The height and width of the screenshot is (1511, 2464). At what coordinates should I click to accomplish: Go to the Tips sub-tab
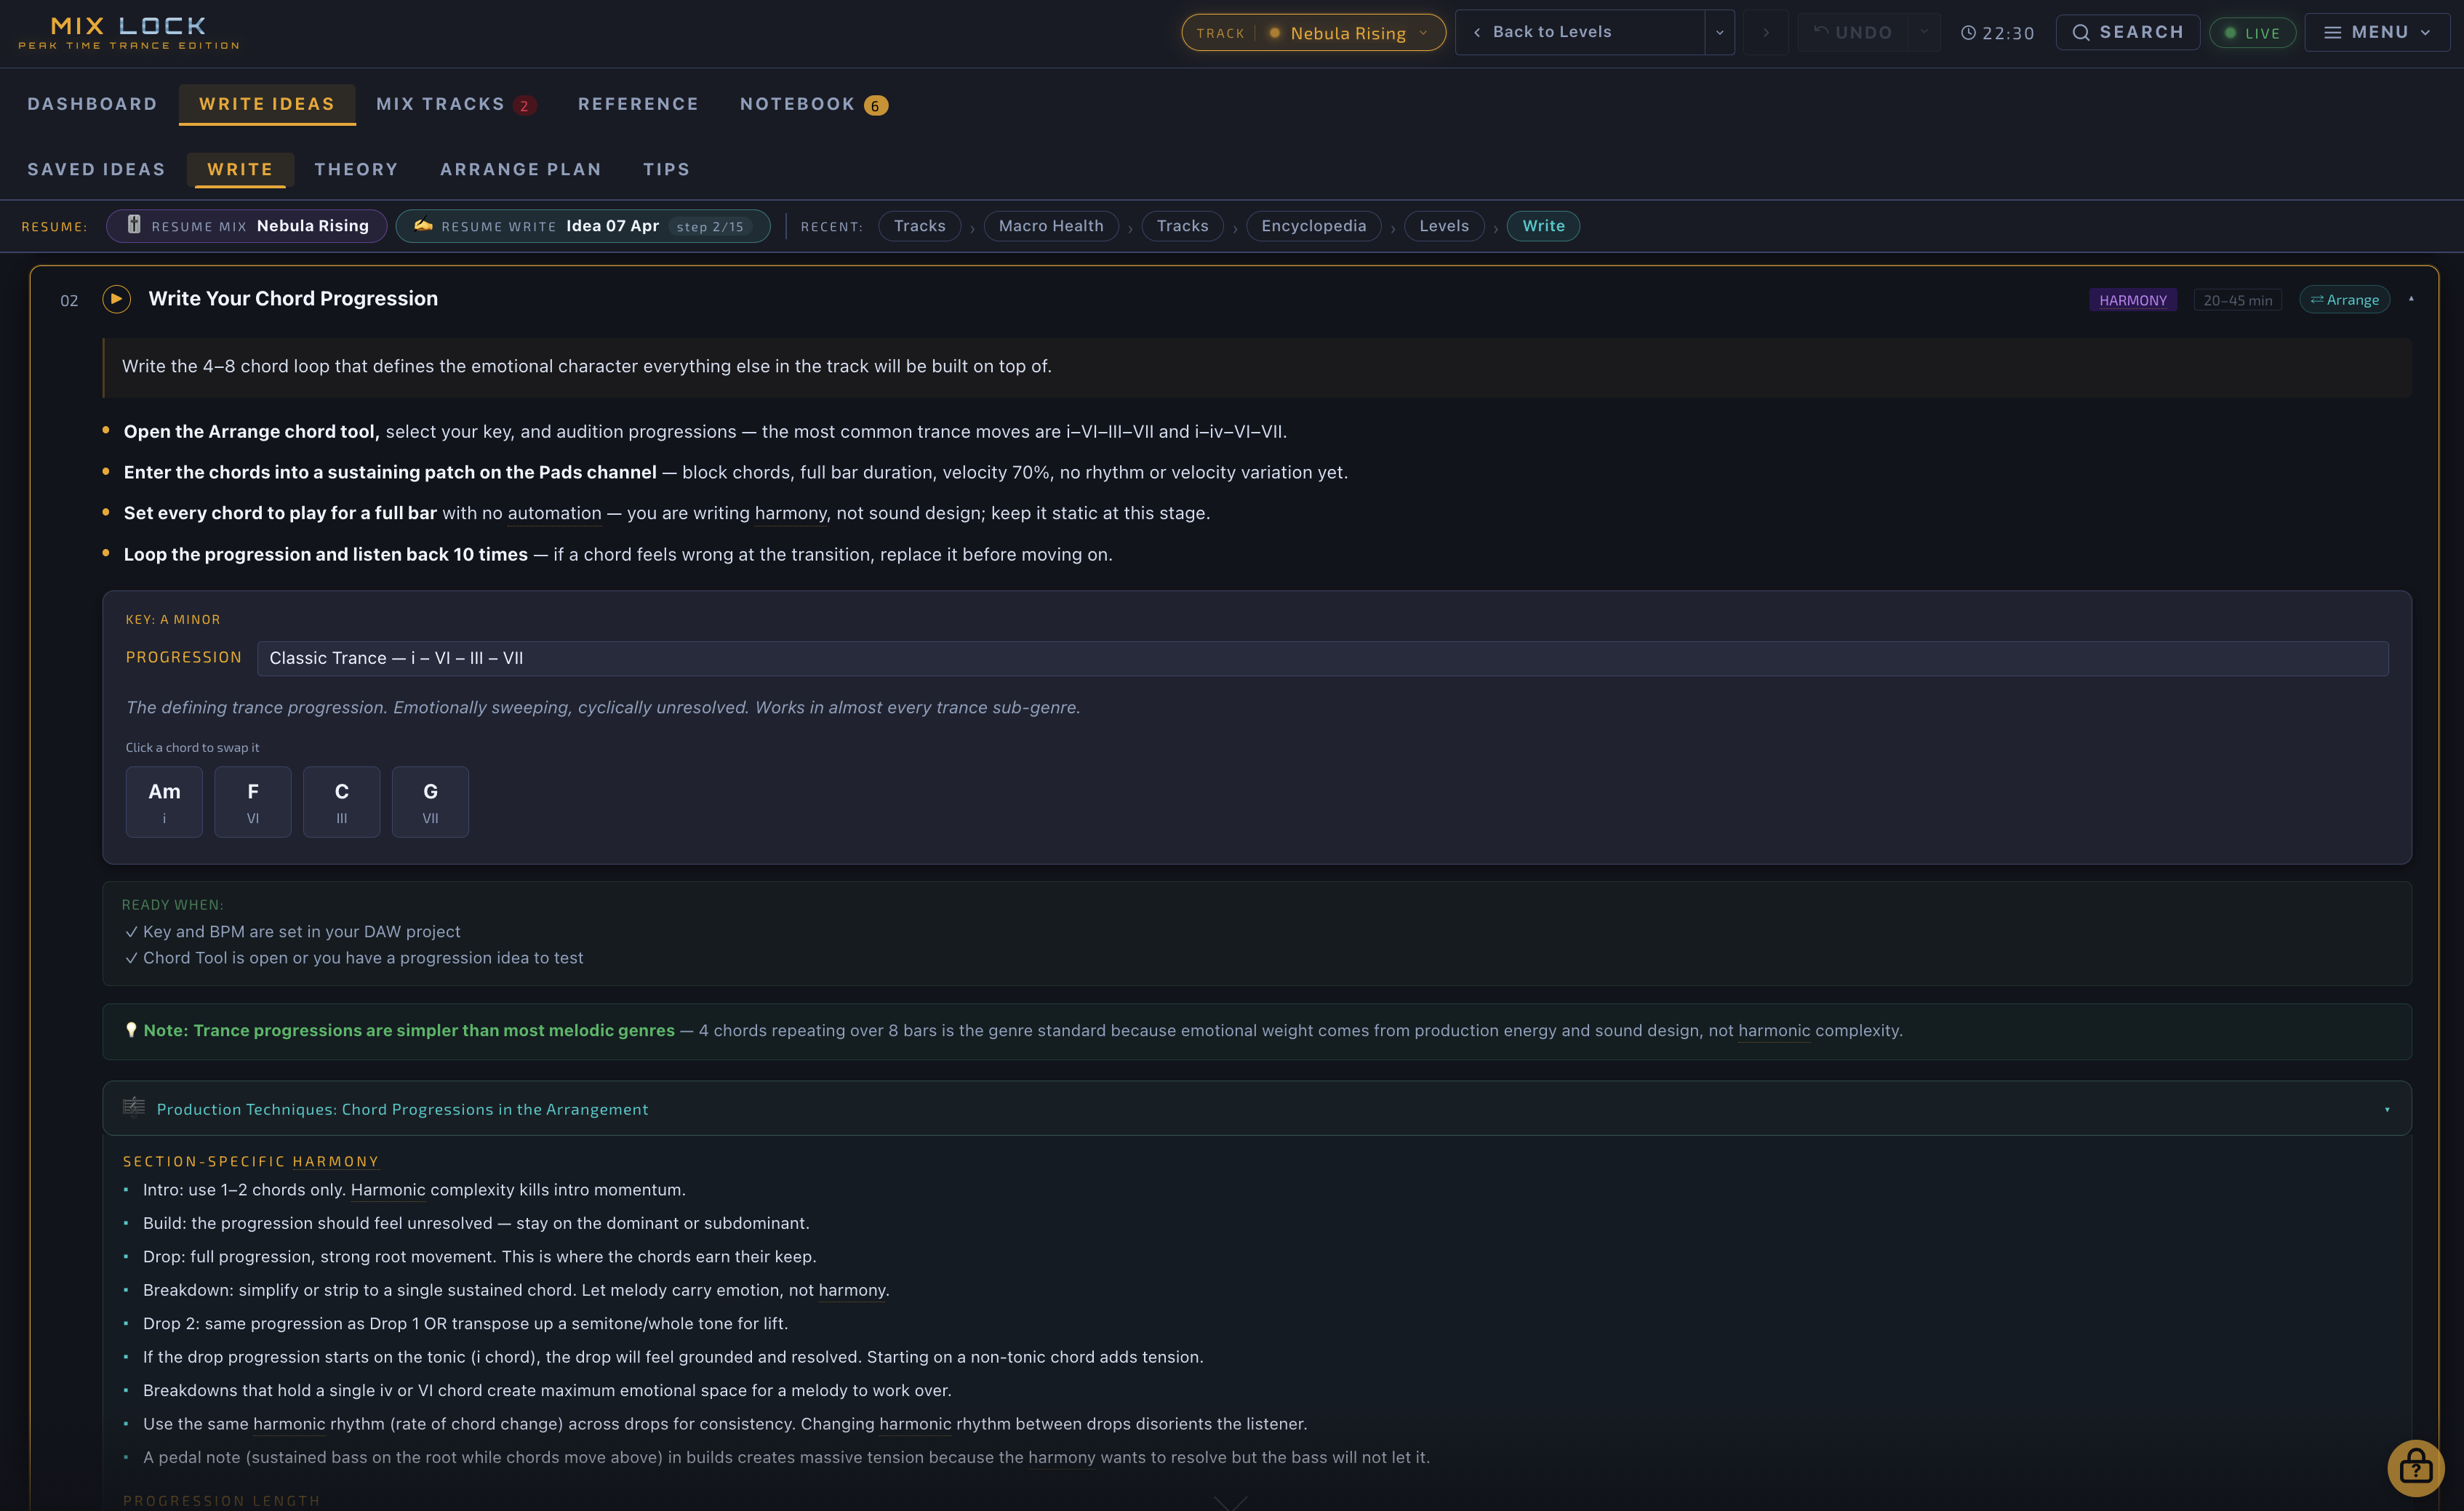coord(666,169)
